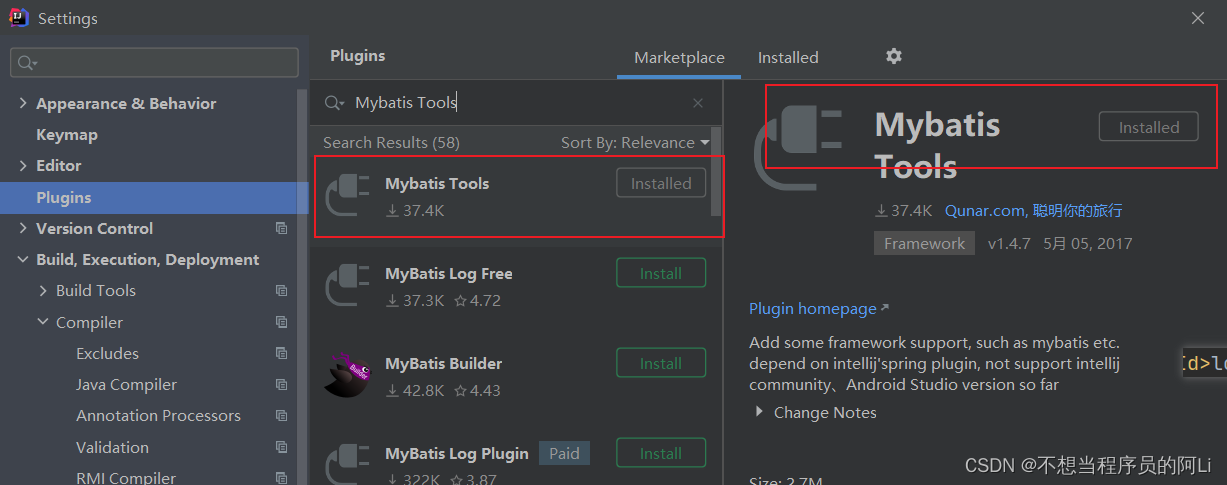Viewport: 1227px width, 485px height.
Task: Select the Mybatis Tools result title
Action: 437,183
